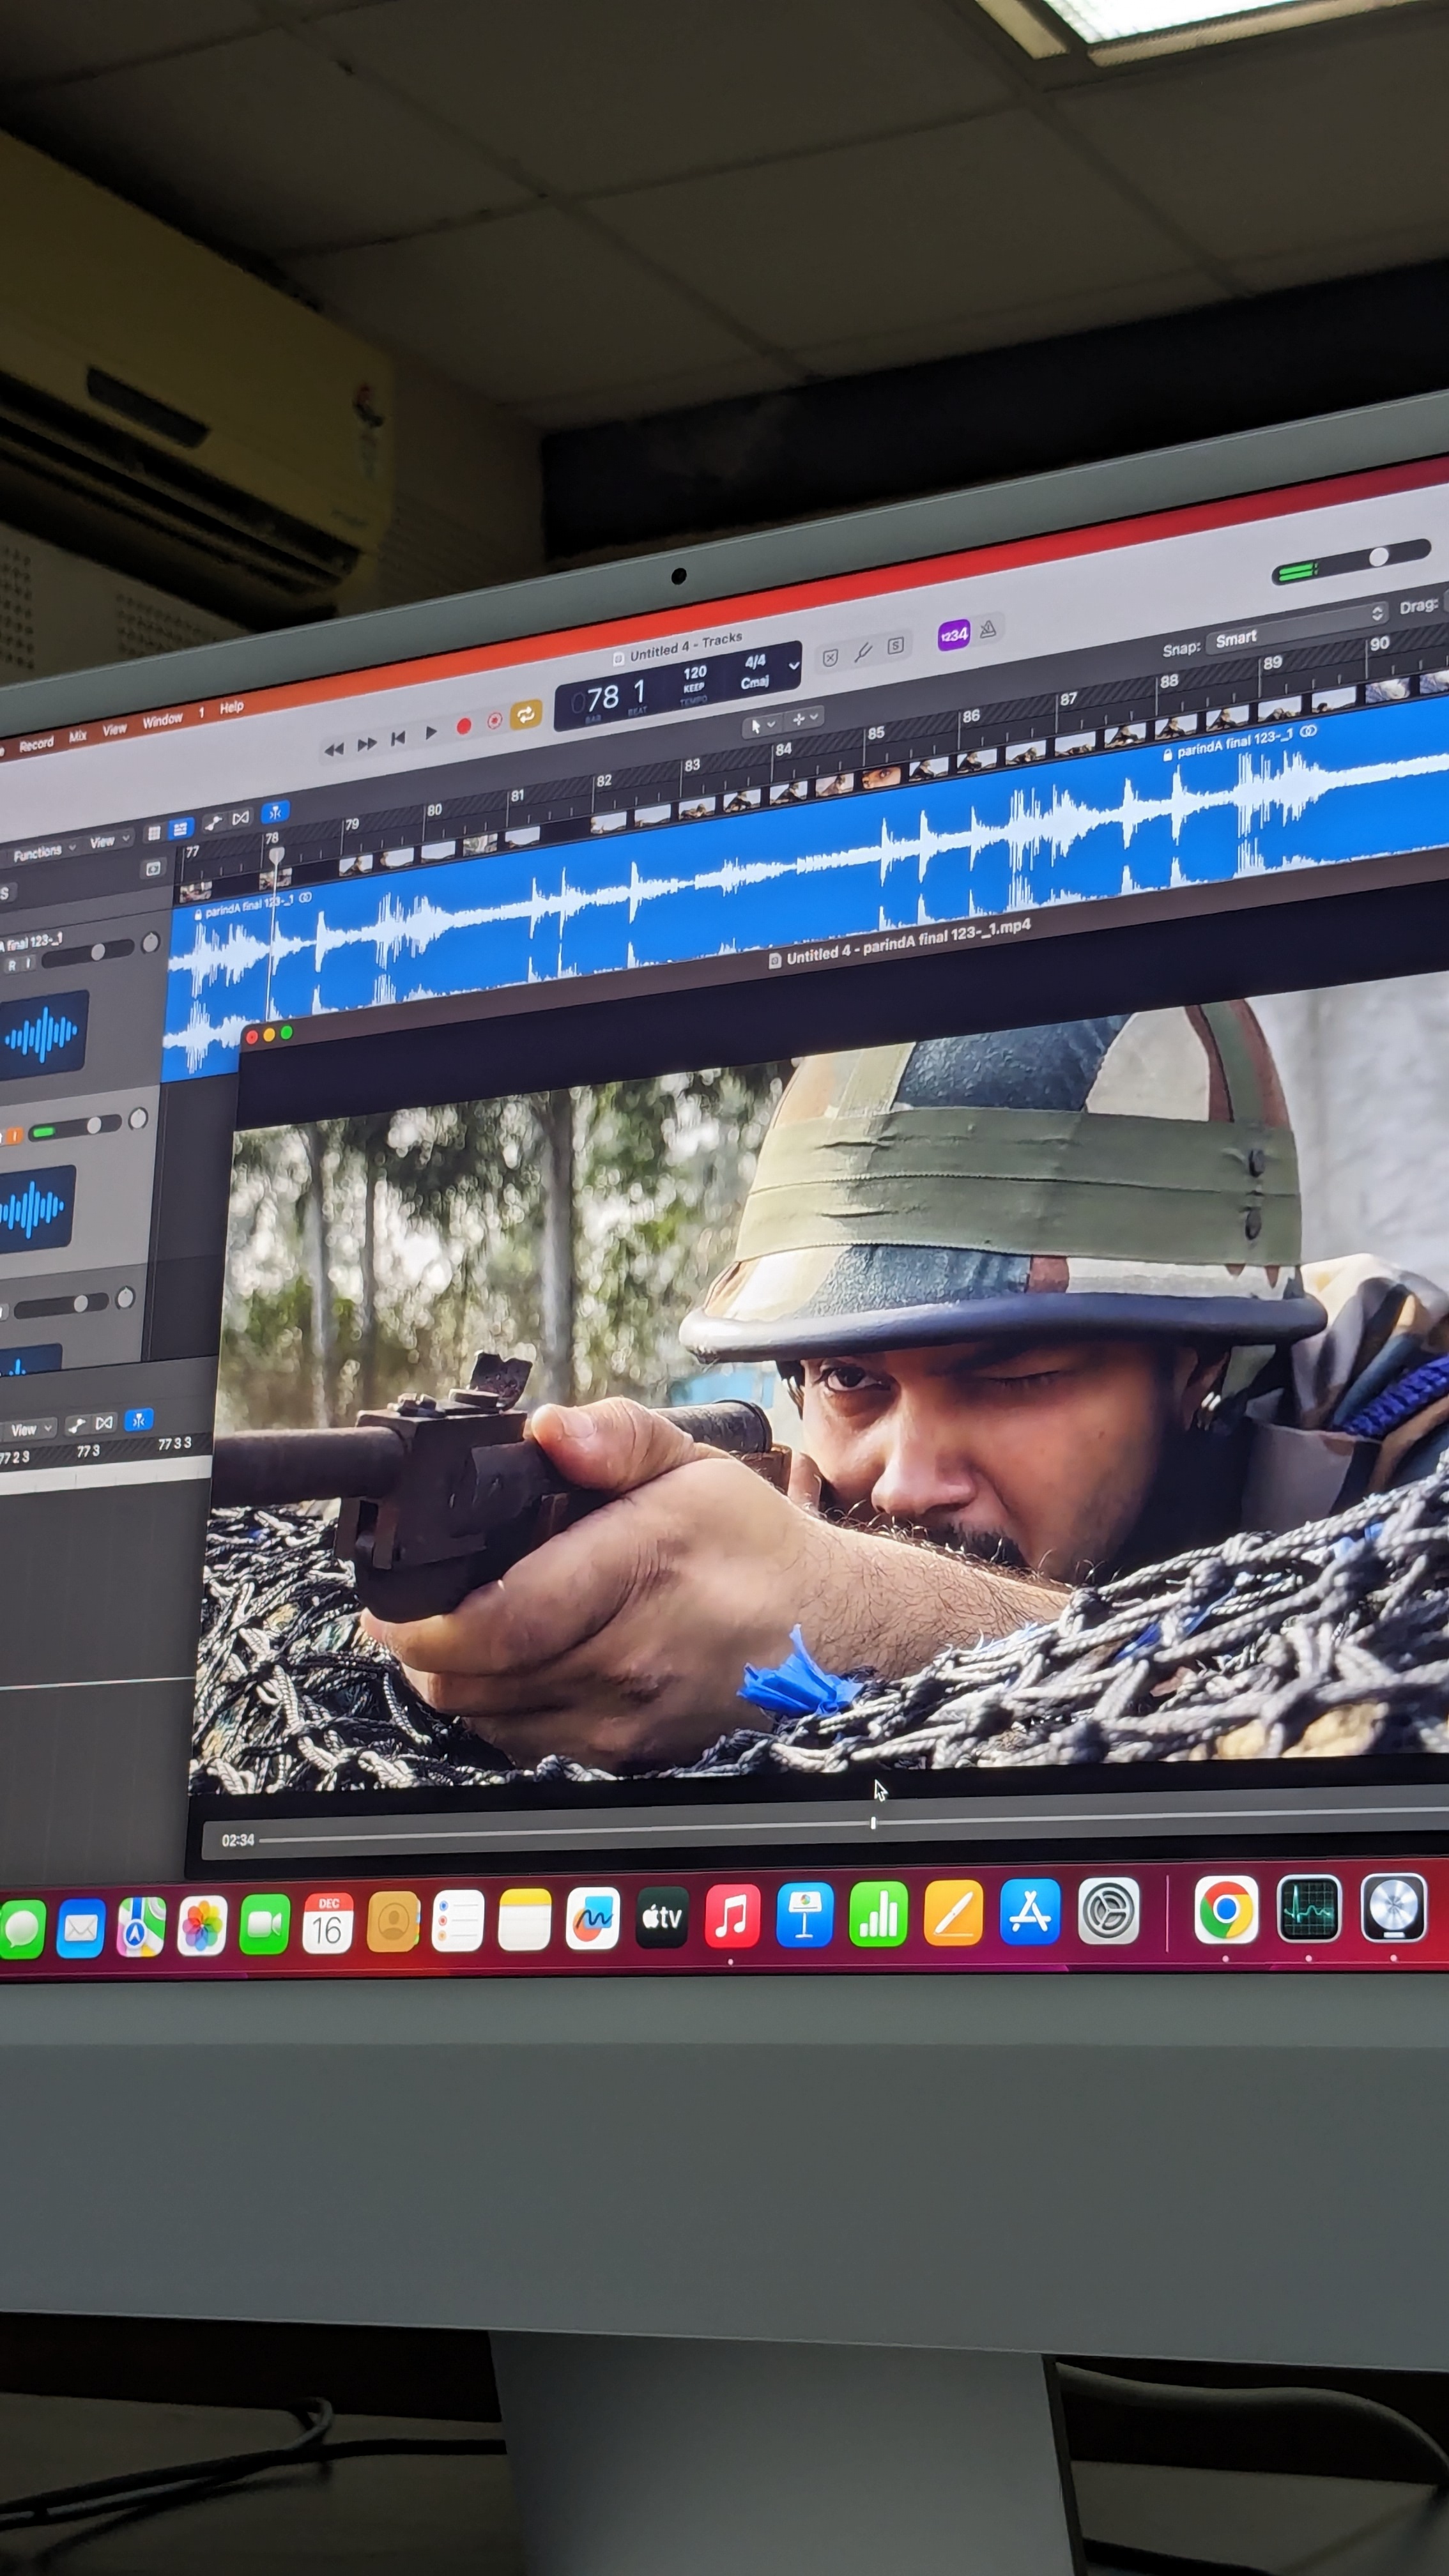
Task: Open the Tuner icon in control bar
Action: (x=863, y=652)
